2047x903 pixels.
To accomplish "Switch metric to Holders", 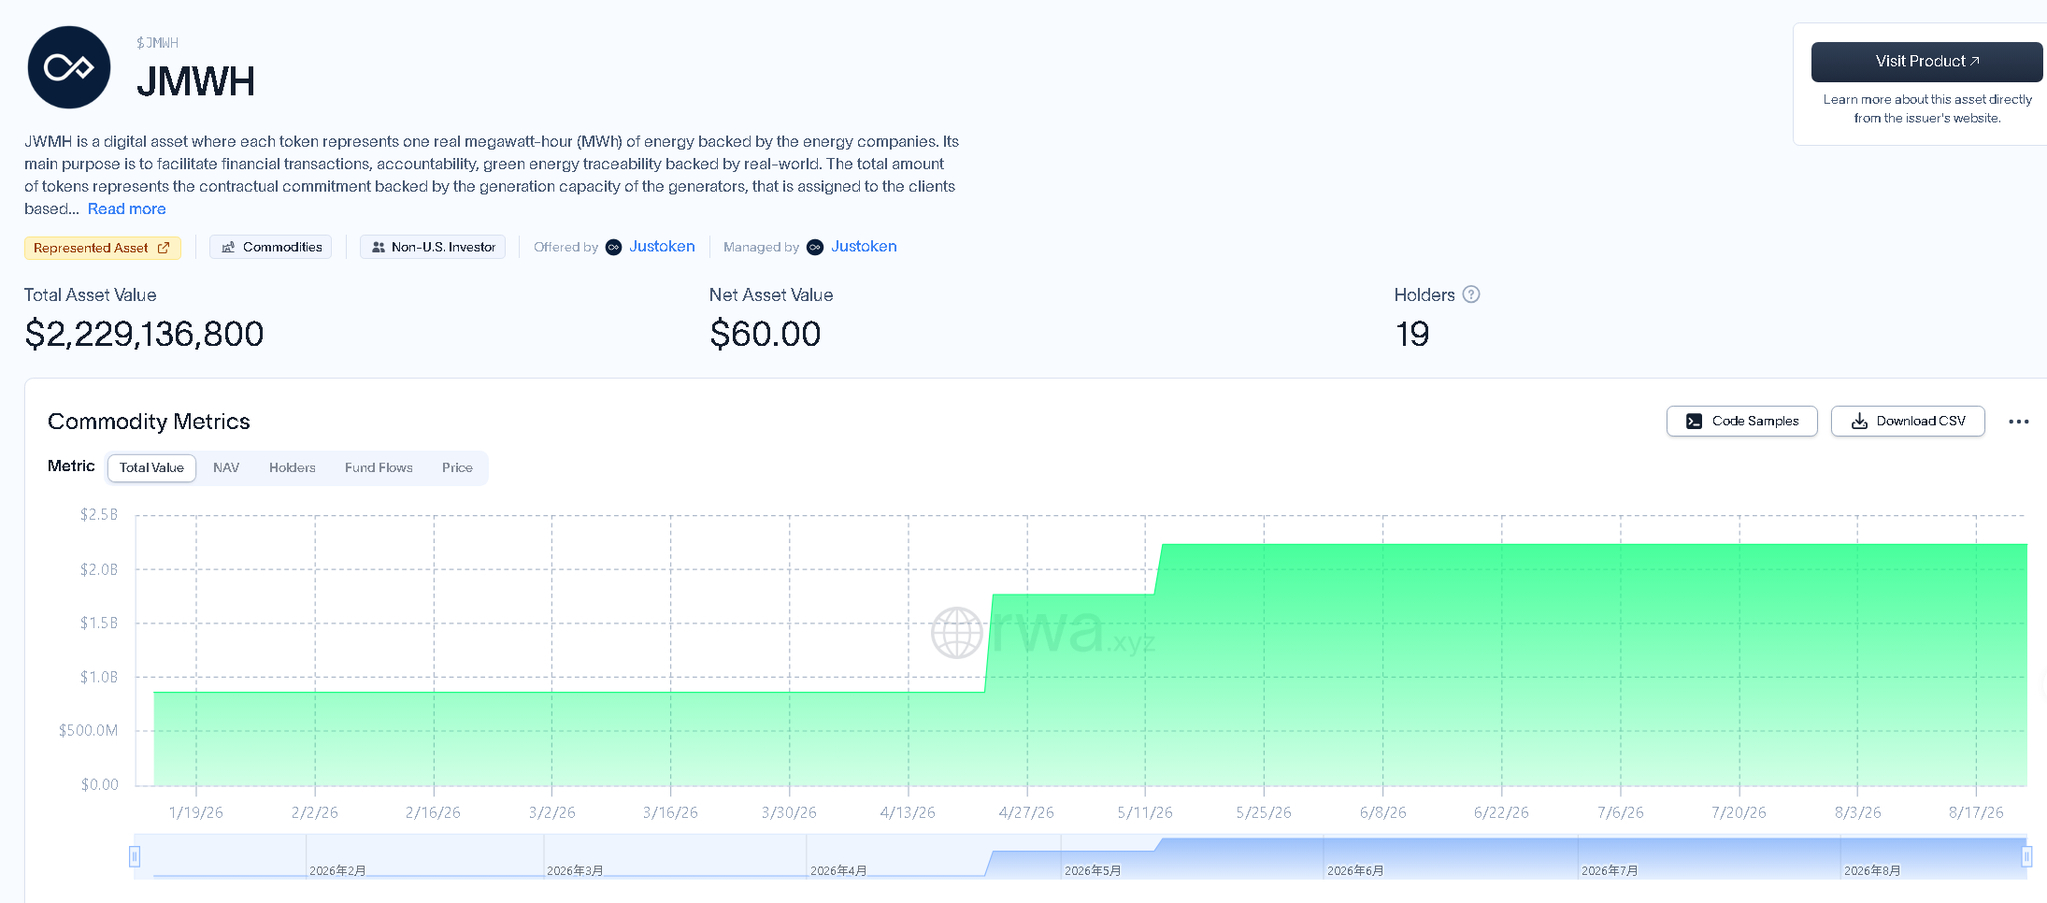I will click(x=292, y=468).
